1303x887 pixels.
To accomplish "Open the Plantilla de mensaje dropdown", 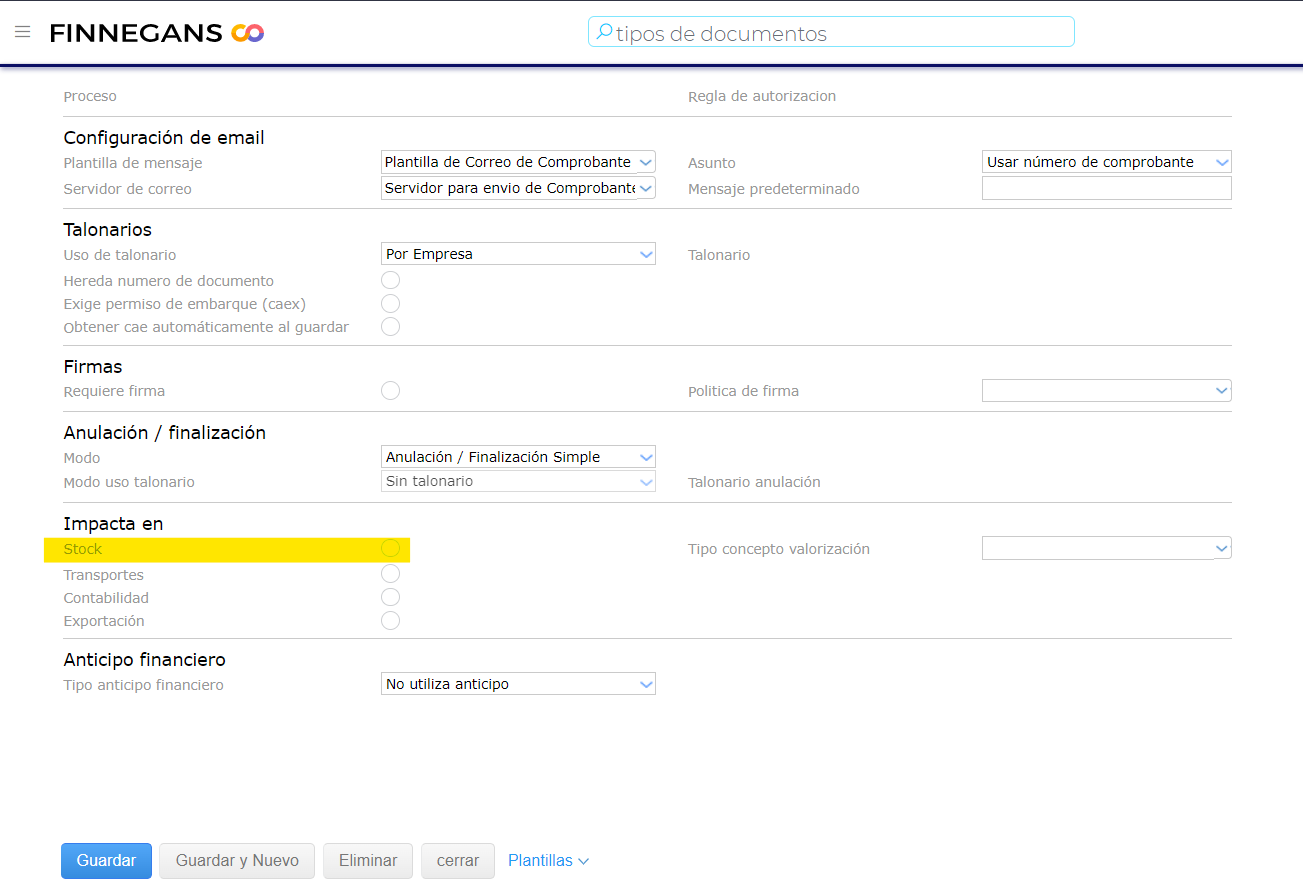I will coord(518,162).
